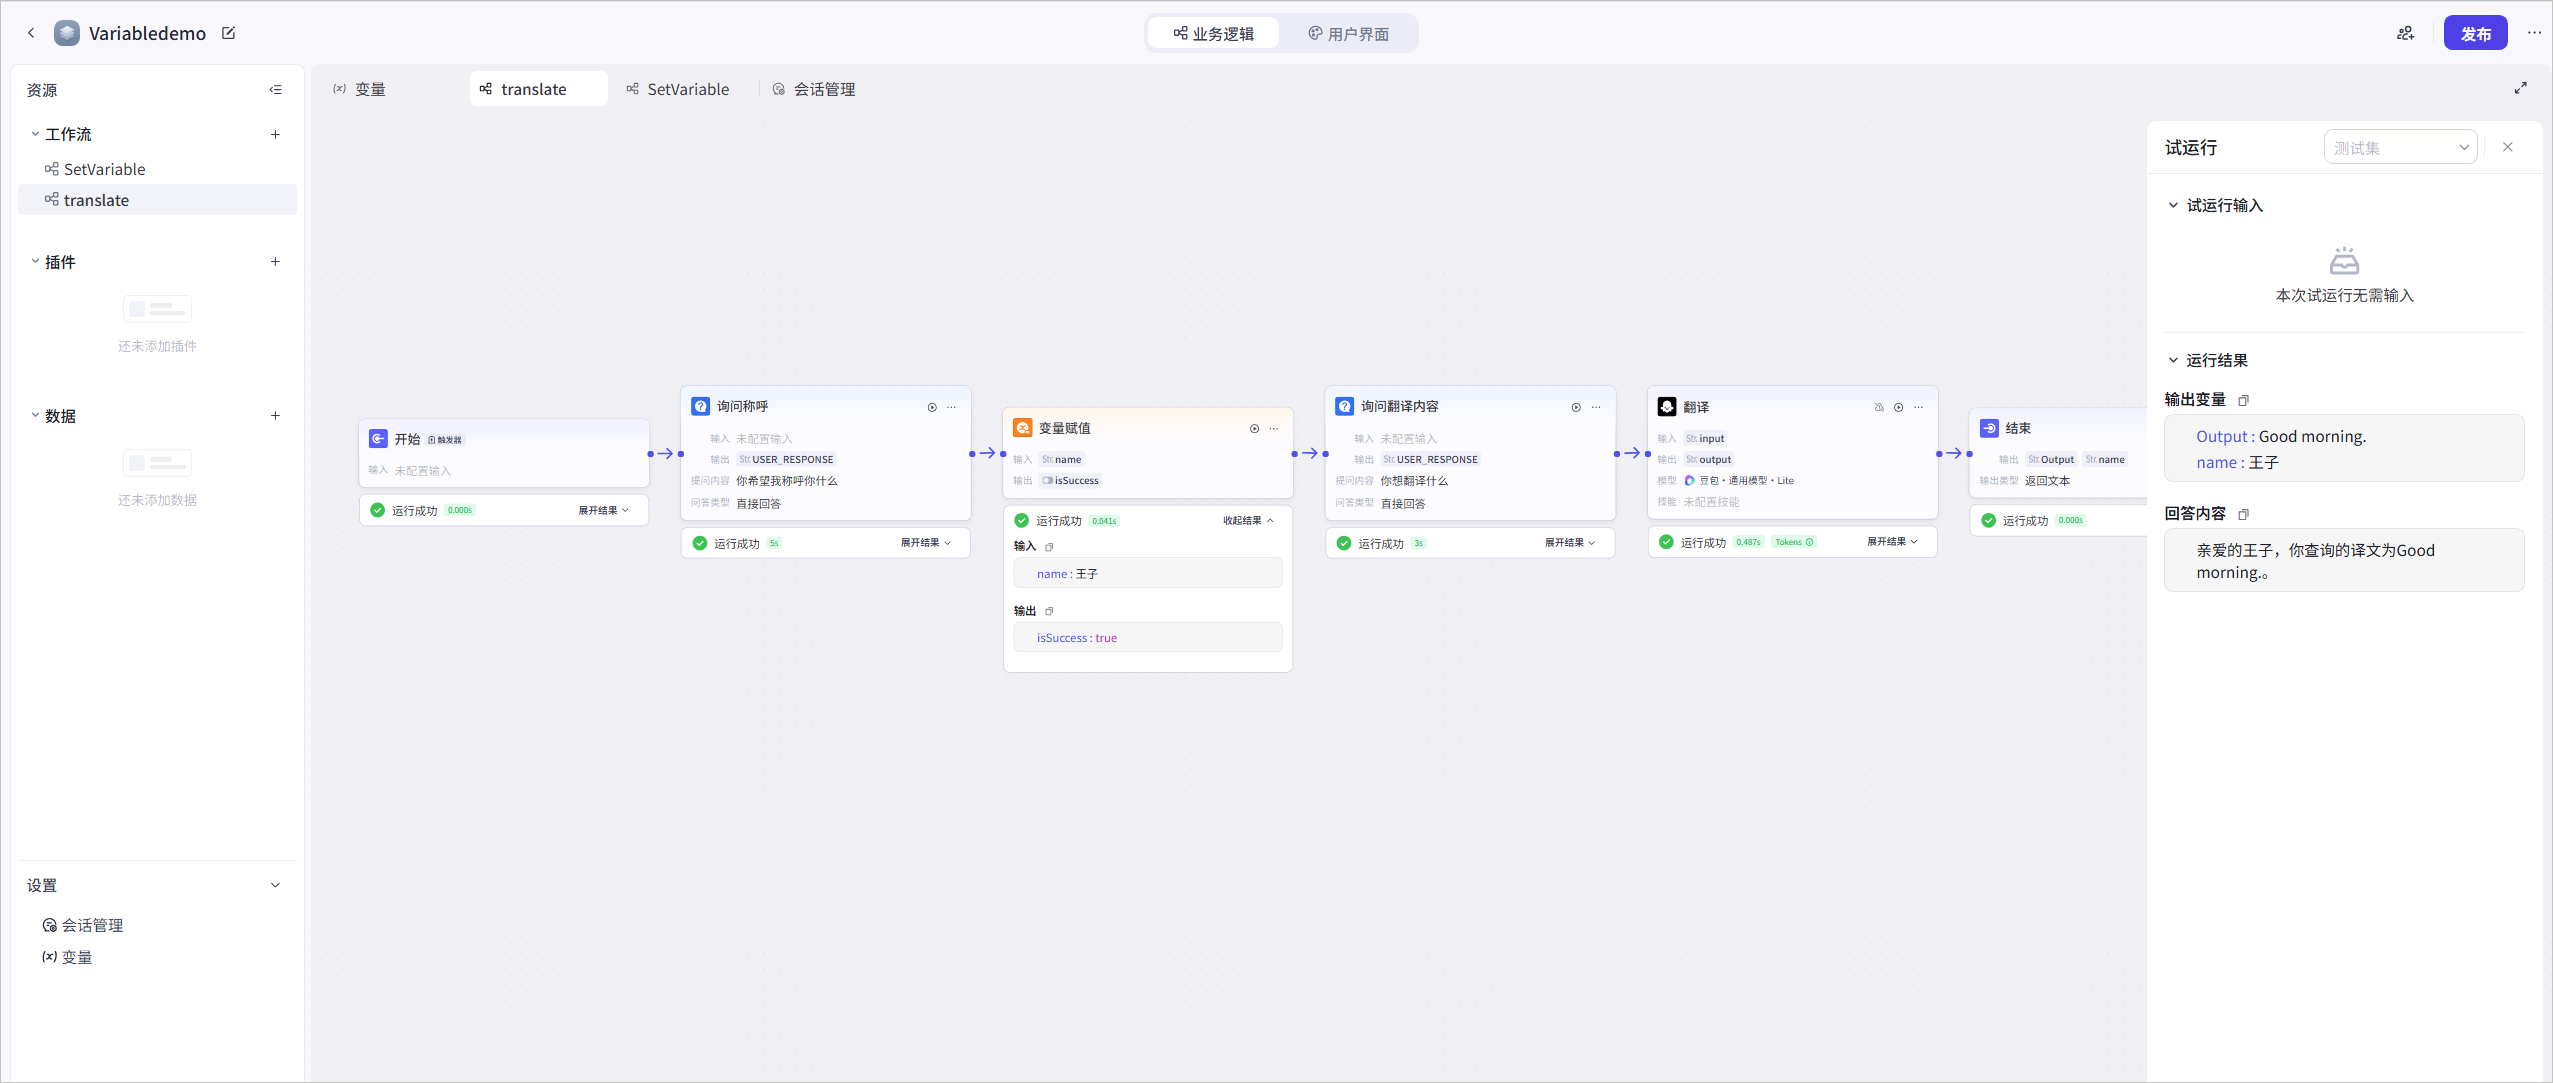Open 会话管理 under 设置
The image size is (2553, 1083).
pyautogui.click(x=83, y=925)
